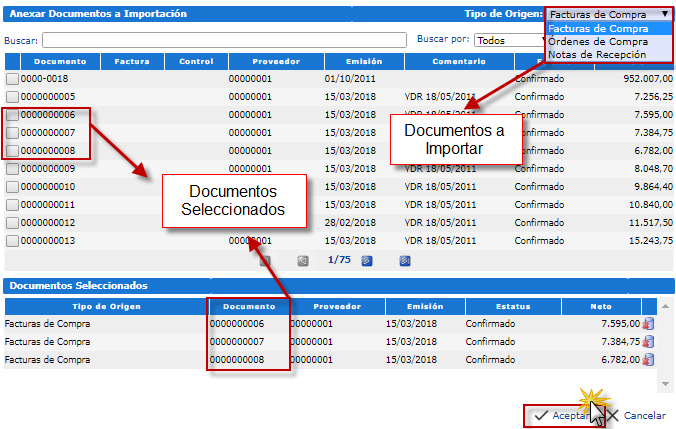Click emission date 28/02/2018
Screen dimensions: 676x429
pyautogui.click(x=350, y=223)
